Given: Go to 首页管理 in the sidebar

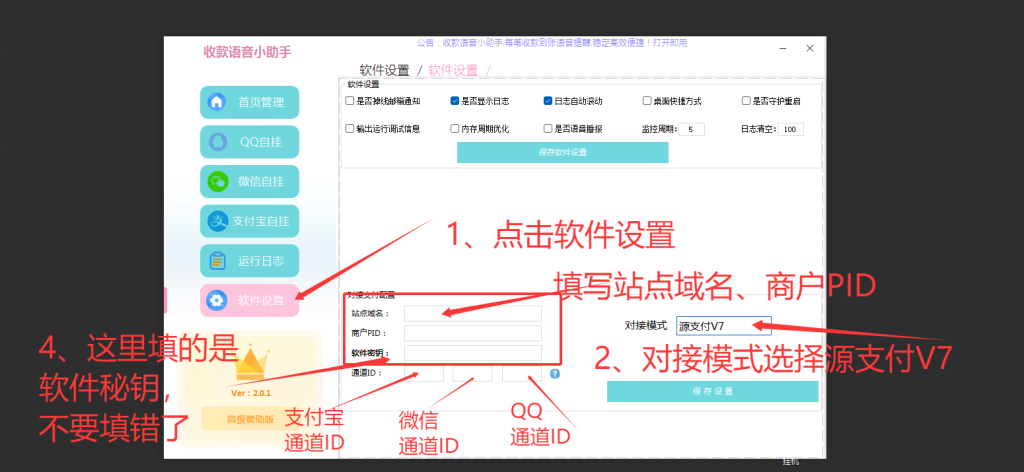Looking at the screenshot, I should (249, 102).
